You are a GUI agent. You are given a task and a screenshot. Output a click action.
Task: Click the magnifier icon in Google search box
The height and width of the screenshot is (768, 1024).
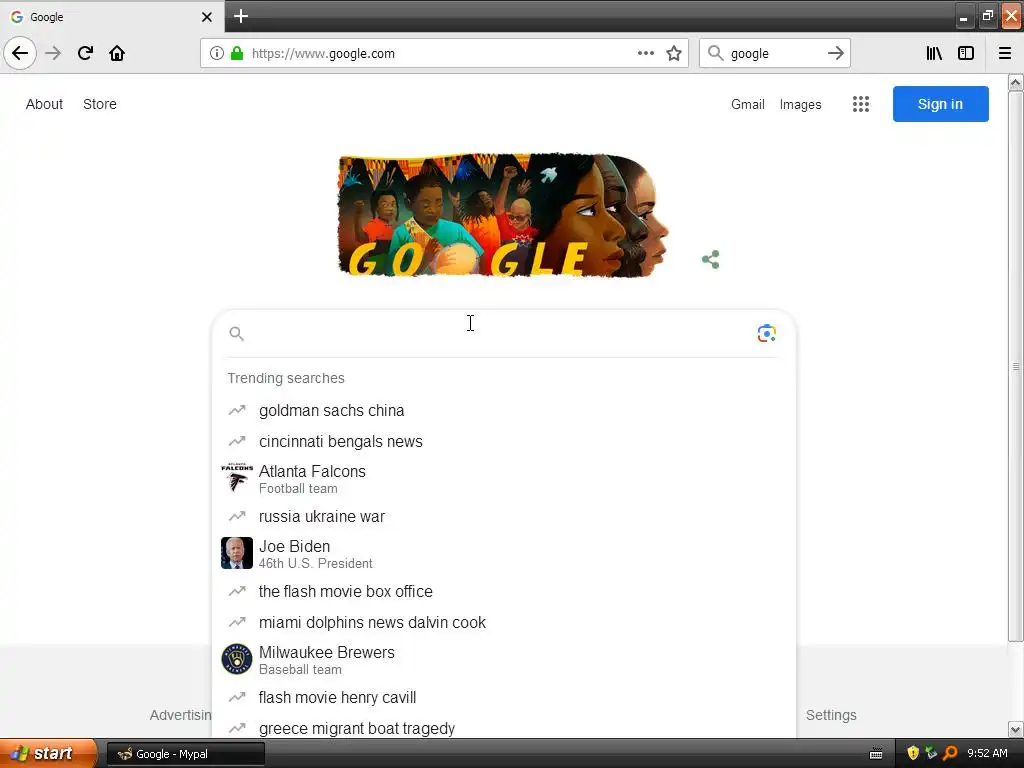[x=236, y=334]
